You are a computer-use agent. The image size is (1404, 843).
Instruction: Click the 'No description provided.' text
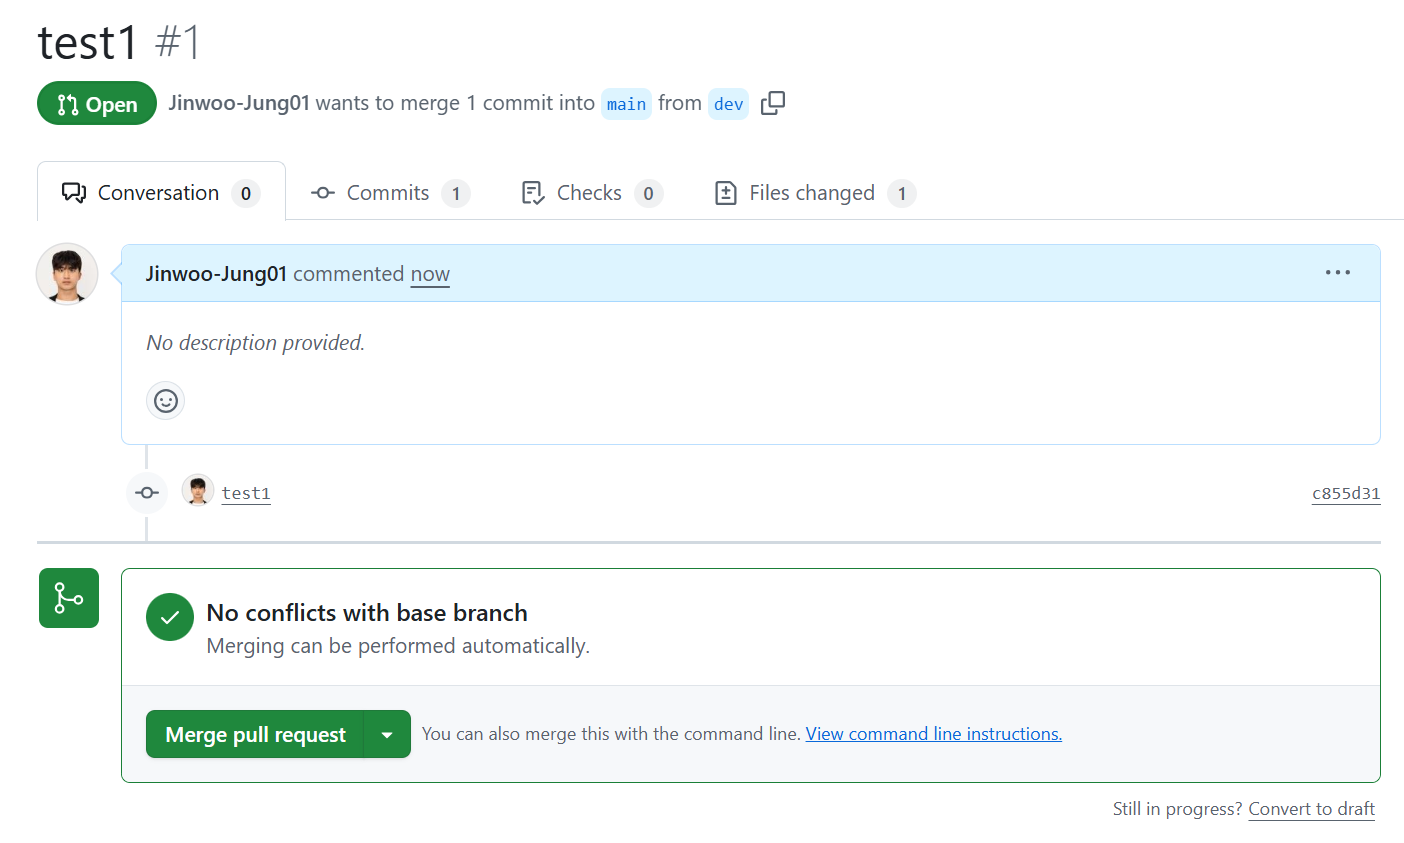coord(255,343)
